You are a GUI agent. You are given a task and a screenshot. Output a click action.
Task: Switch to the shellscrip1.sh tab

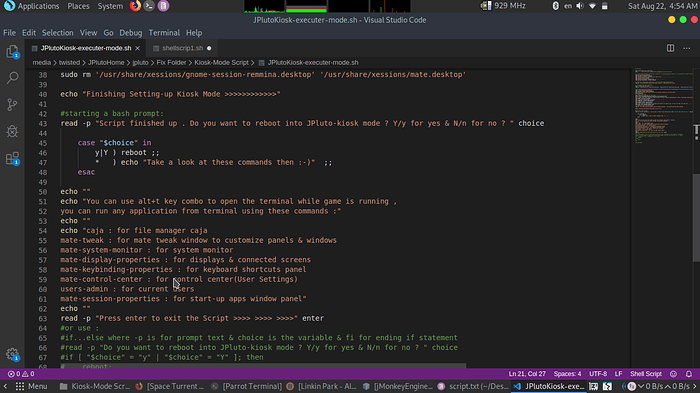[x=183, y=48]
